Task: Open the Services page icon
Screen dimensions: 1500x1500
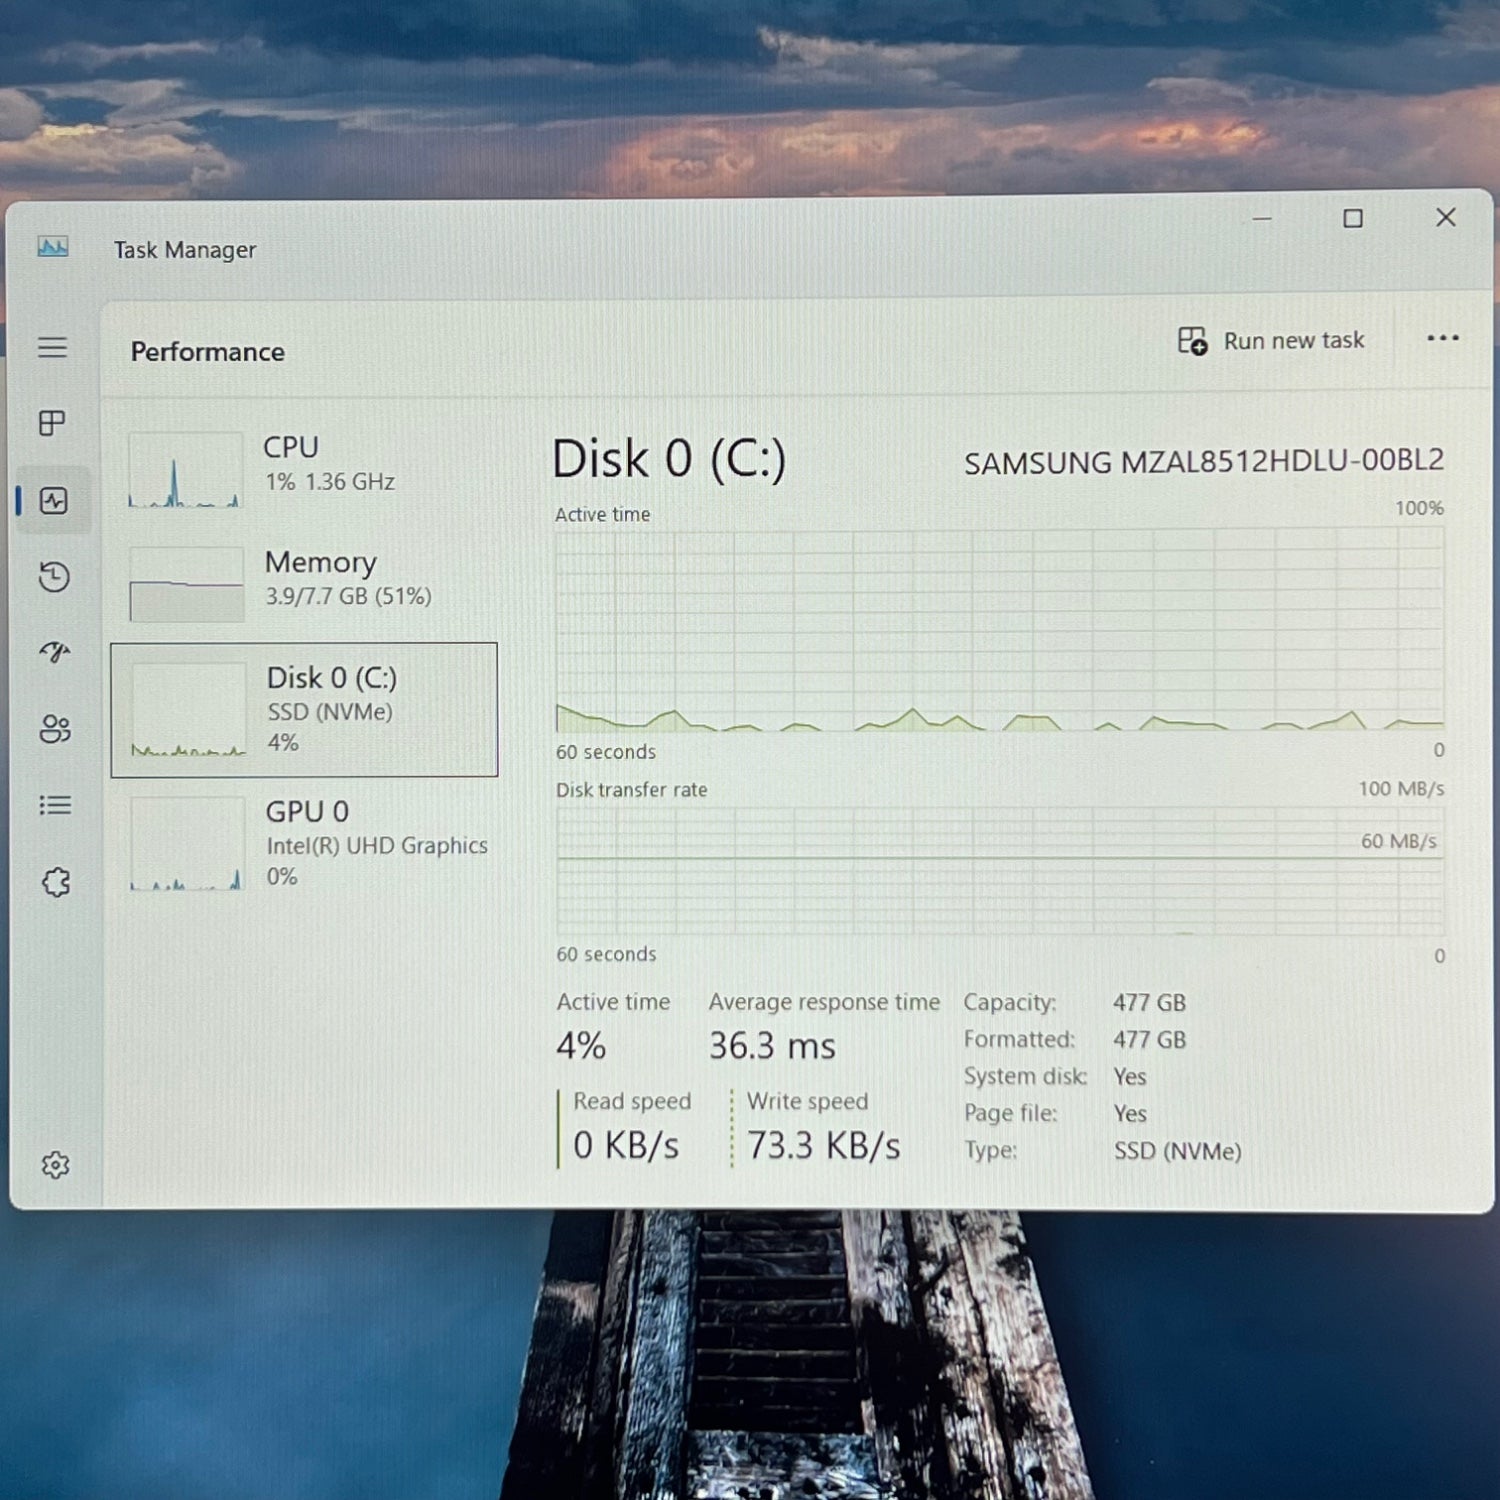Action: (56, 882)
